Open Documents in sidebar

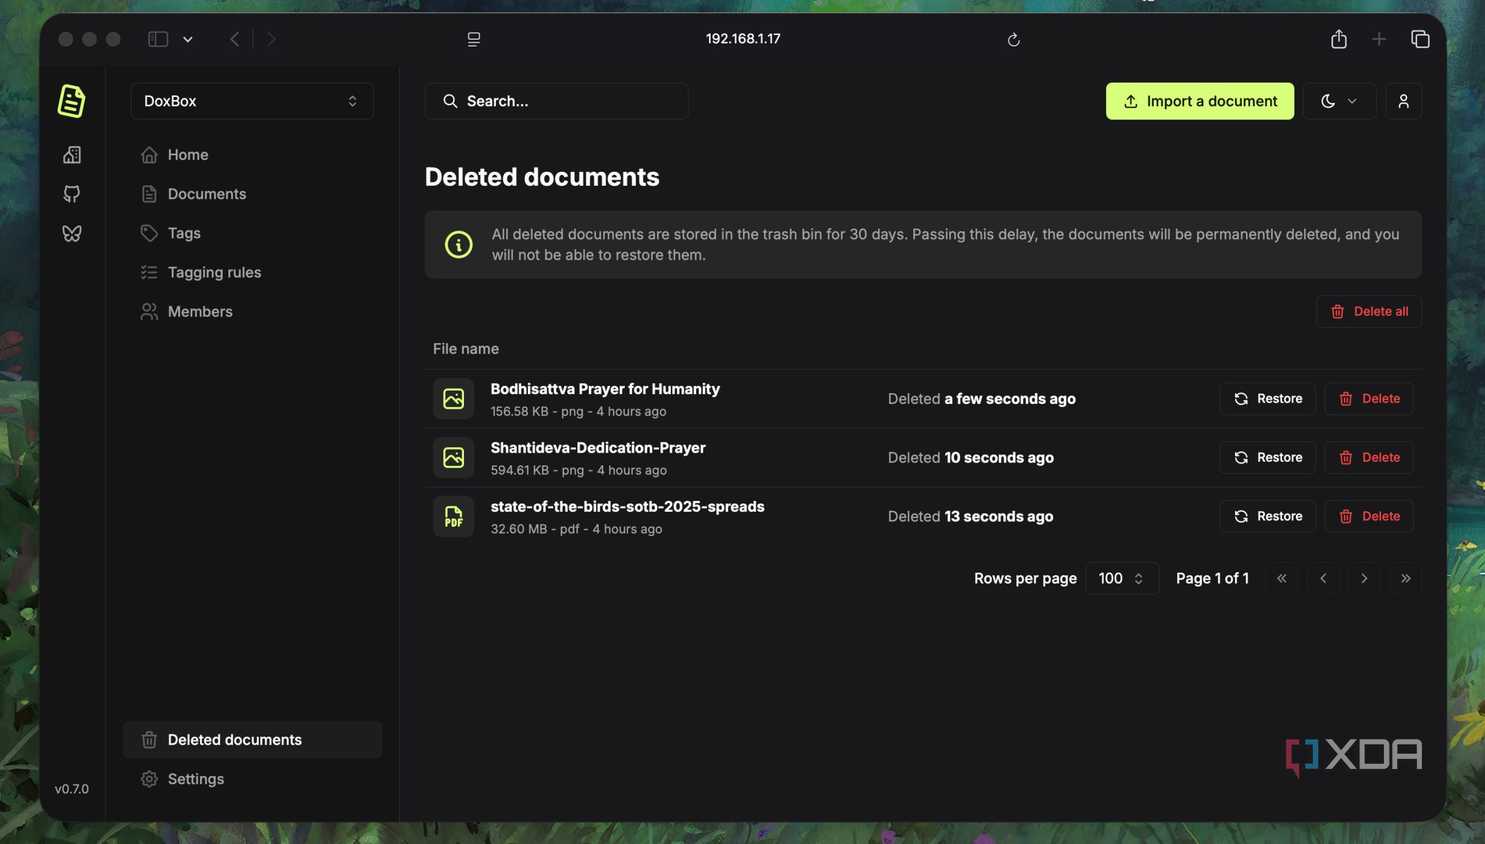pos(252,194)
